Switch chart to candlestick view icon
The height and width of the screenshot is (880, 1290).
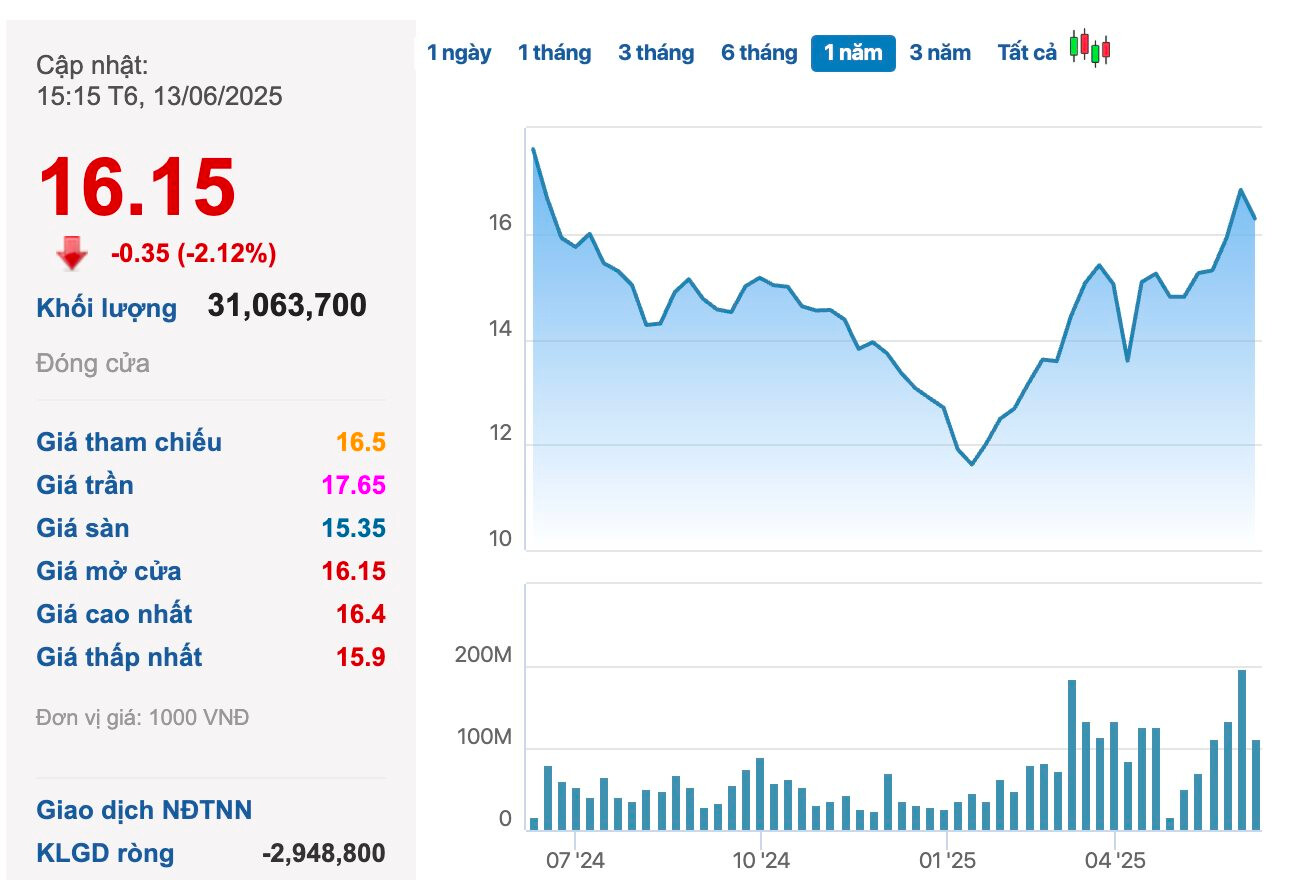[x=1090, y=48]
